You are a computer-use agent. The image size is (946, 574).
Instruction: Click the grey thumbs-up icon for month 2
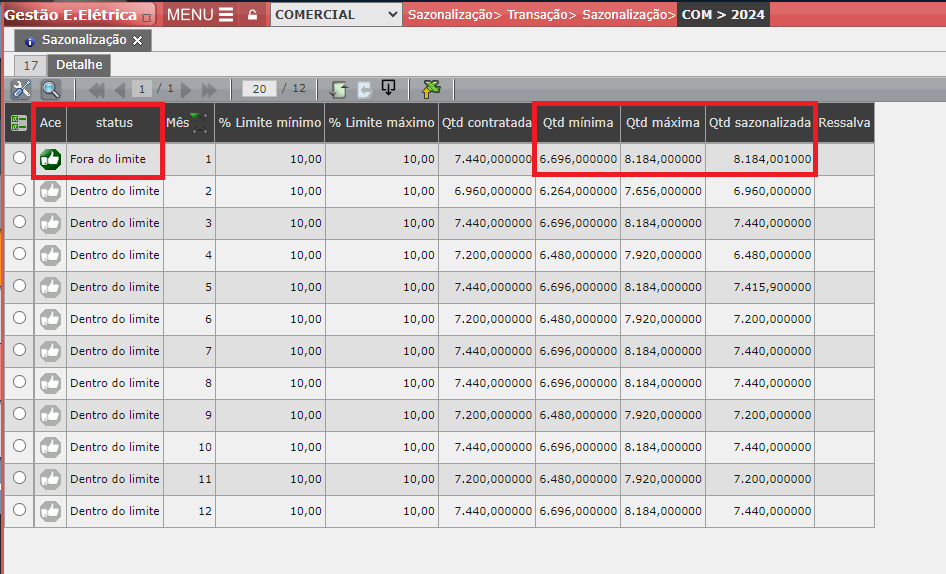(50, 191)
